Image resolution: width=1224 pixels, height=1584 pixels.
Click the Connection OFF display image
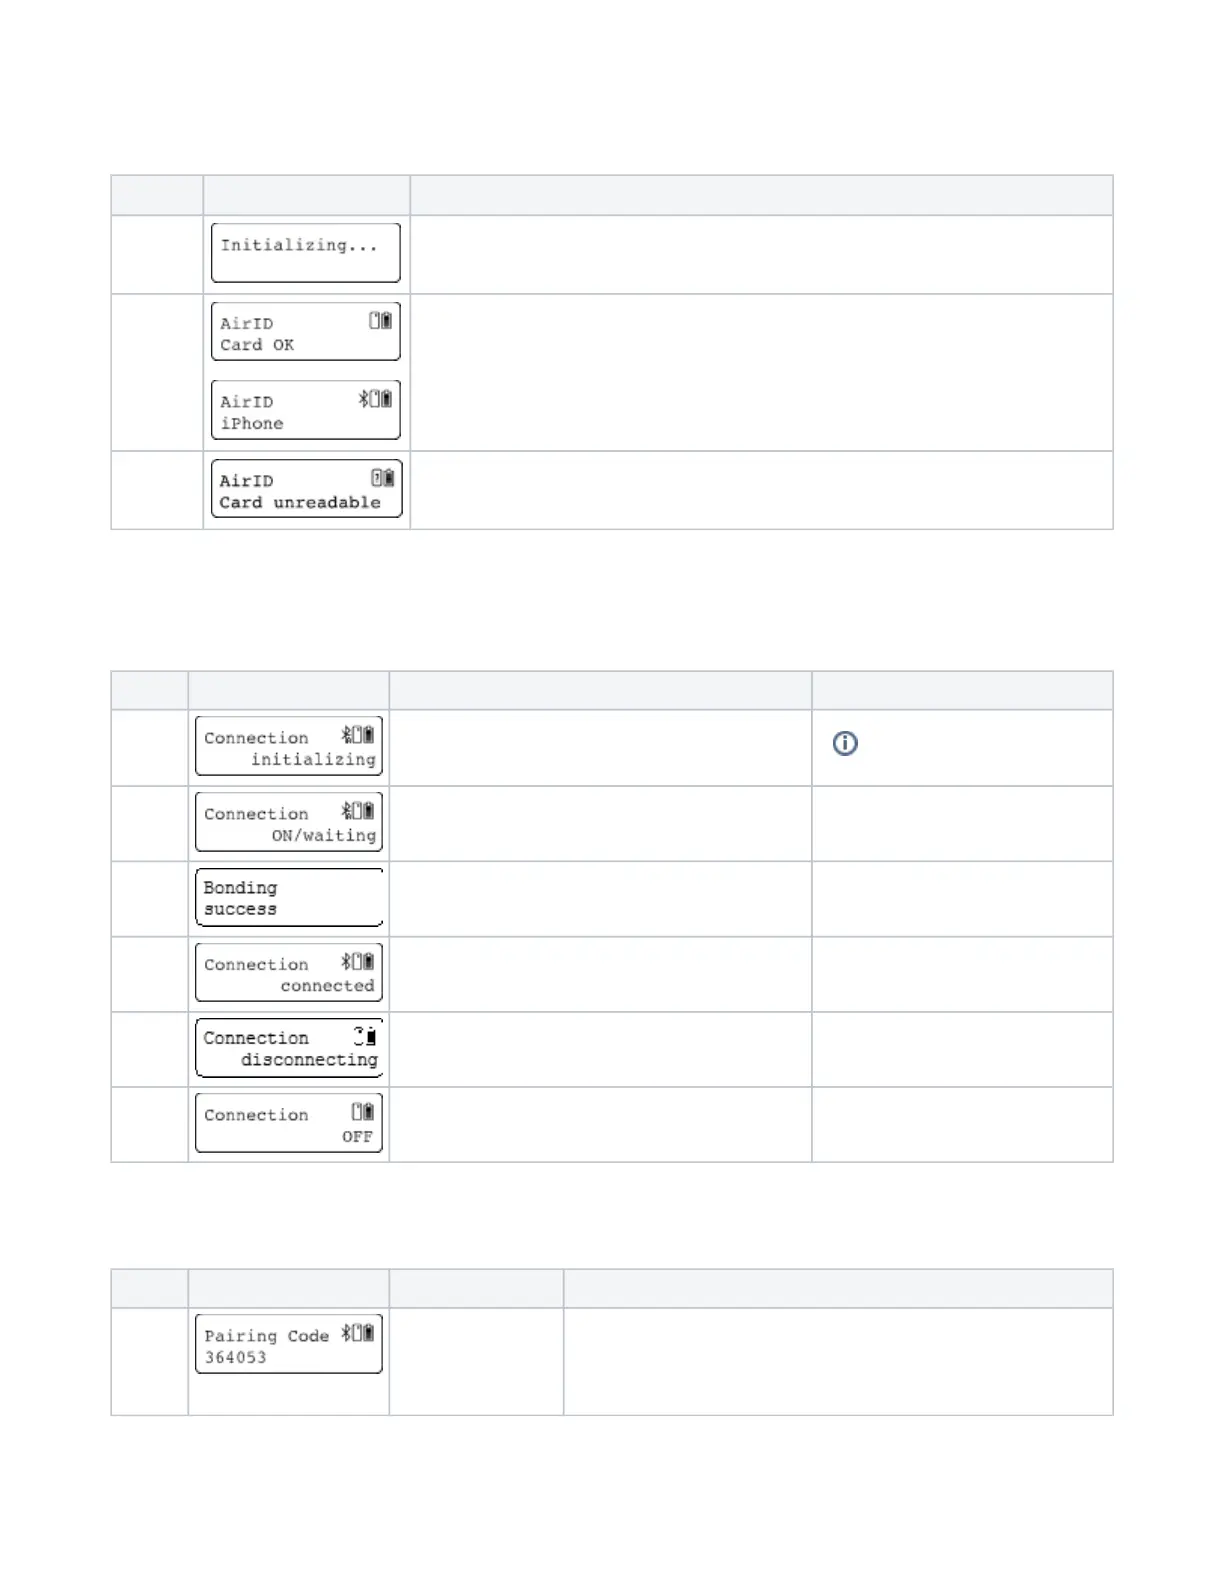[x=289, y=1124]
